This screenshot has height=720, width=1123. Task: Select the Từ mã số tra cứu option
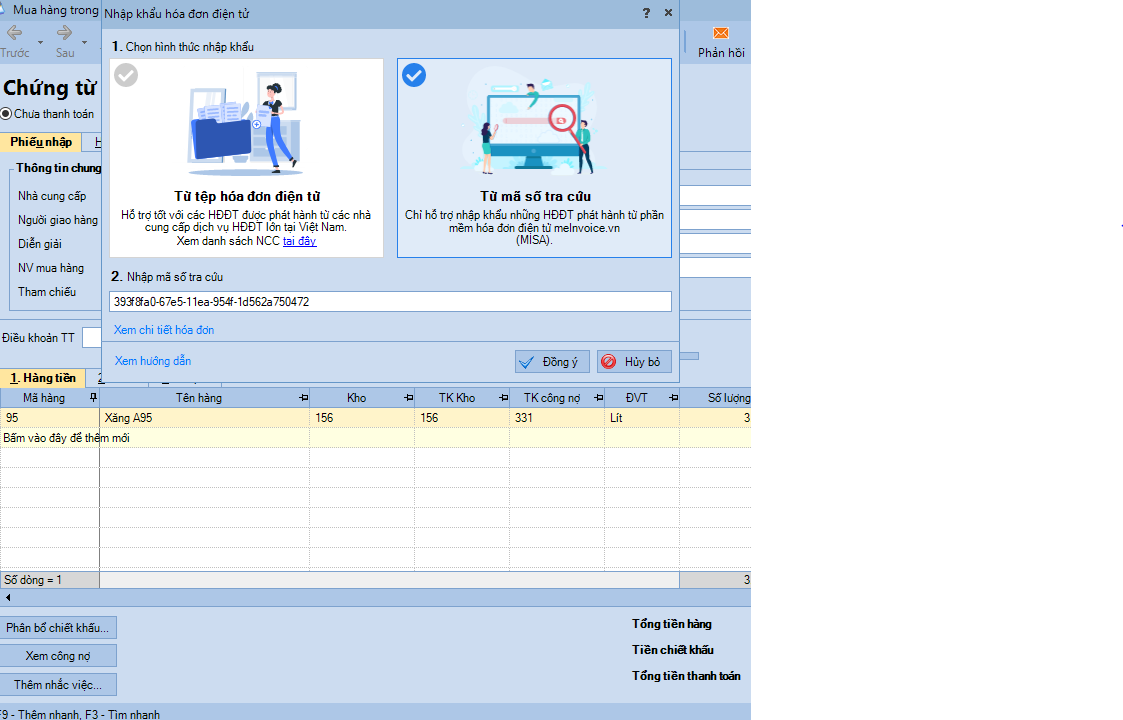[x=534, y=158]
